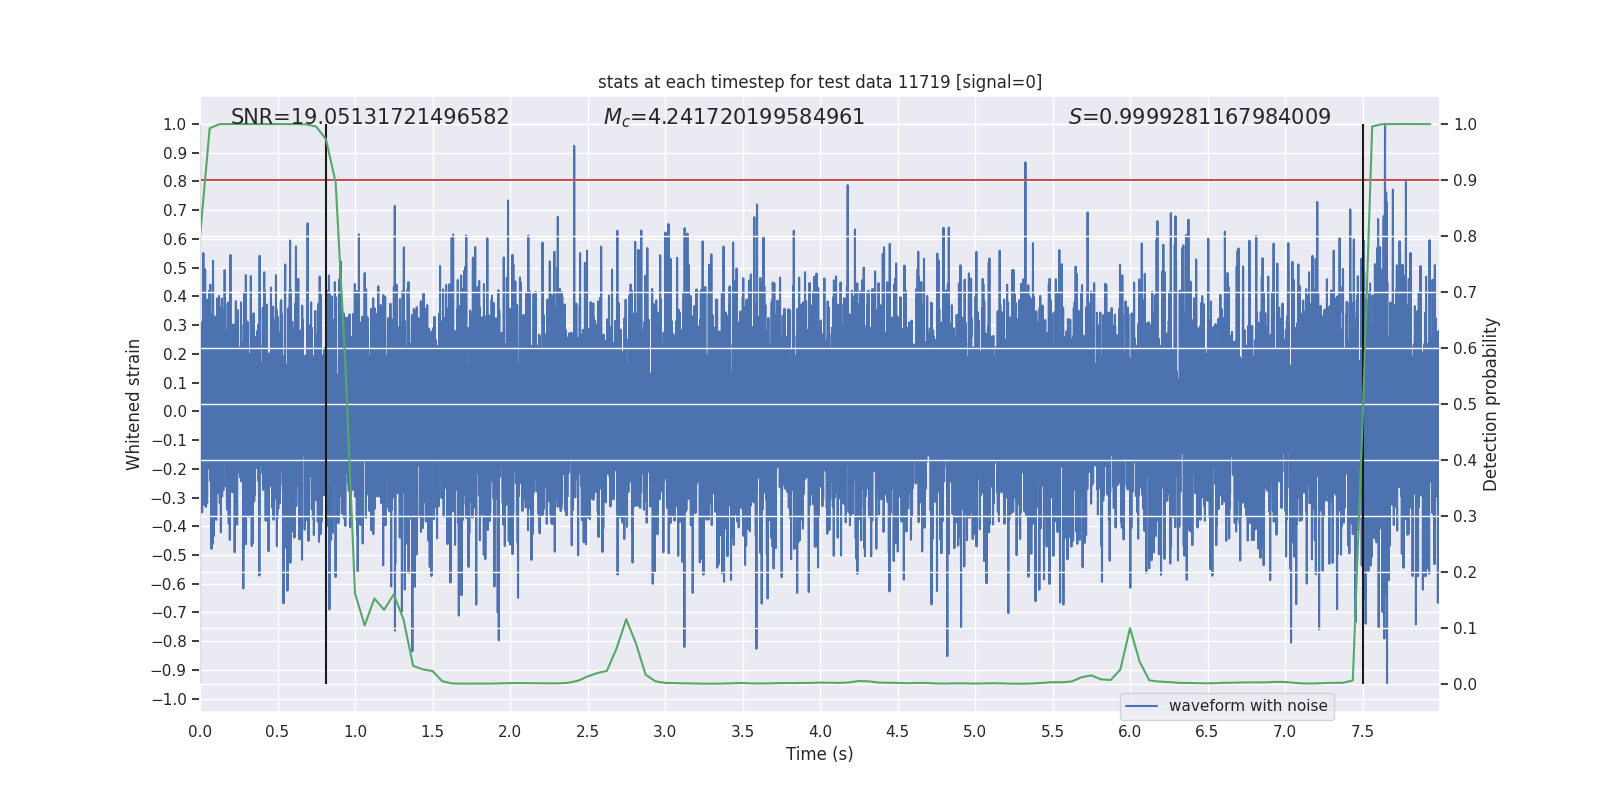
Task: Click the blue line sample in legend
Action: (x=1141, y=706)
